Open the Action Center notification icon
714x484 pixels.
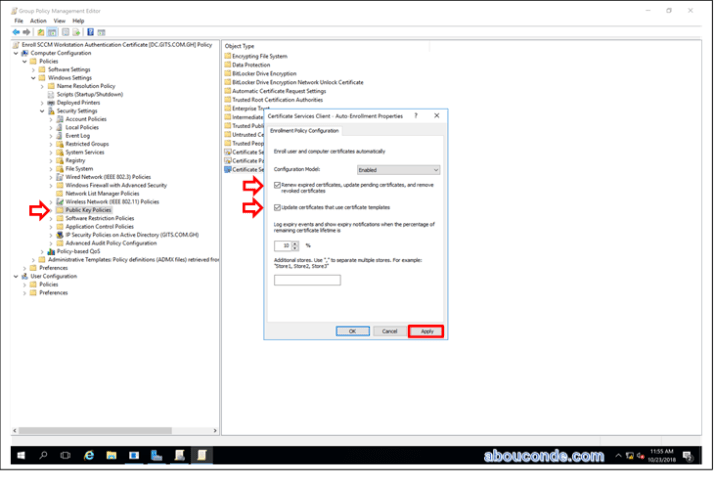(688, 455)
